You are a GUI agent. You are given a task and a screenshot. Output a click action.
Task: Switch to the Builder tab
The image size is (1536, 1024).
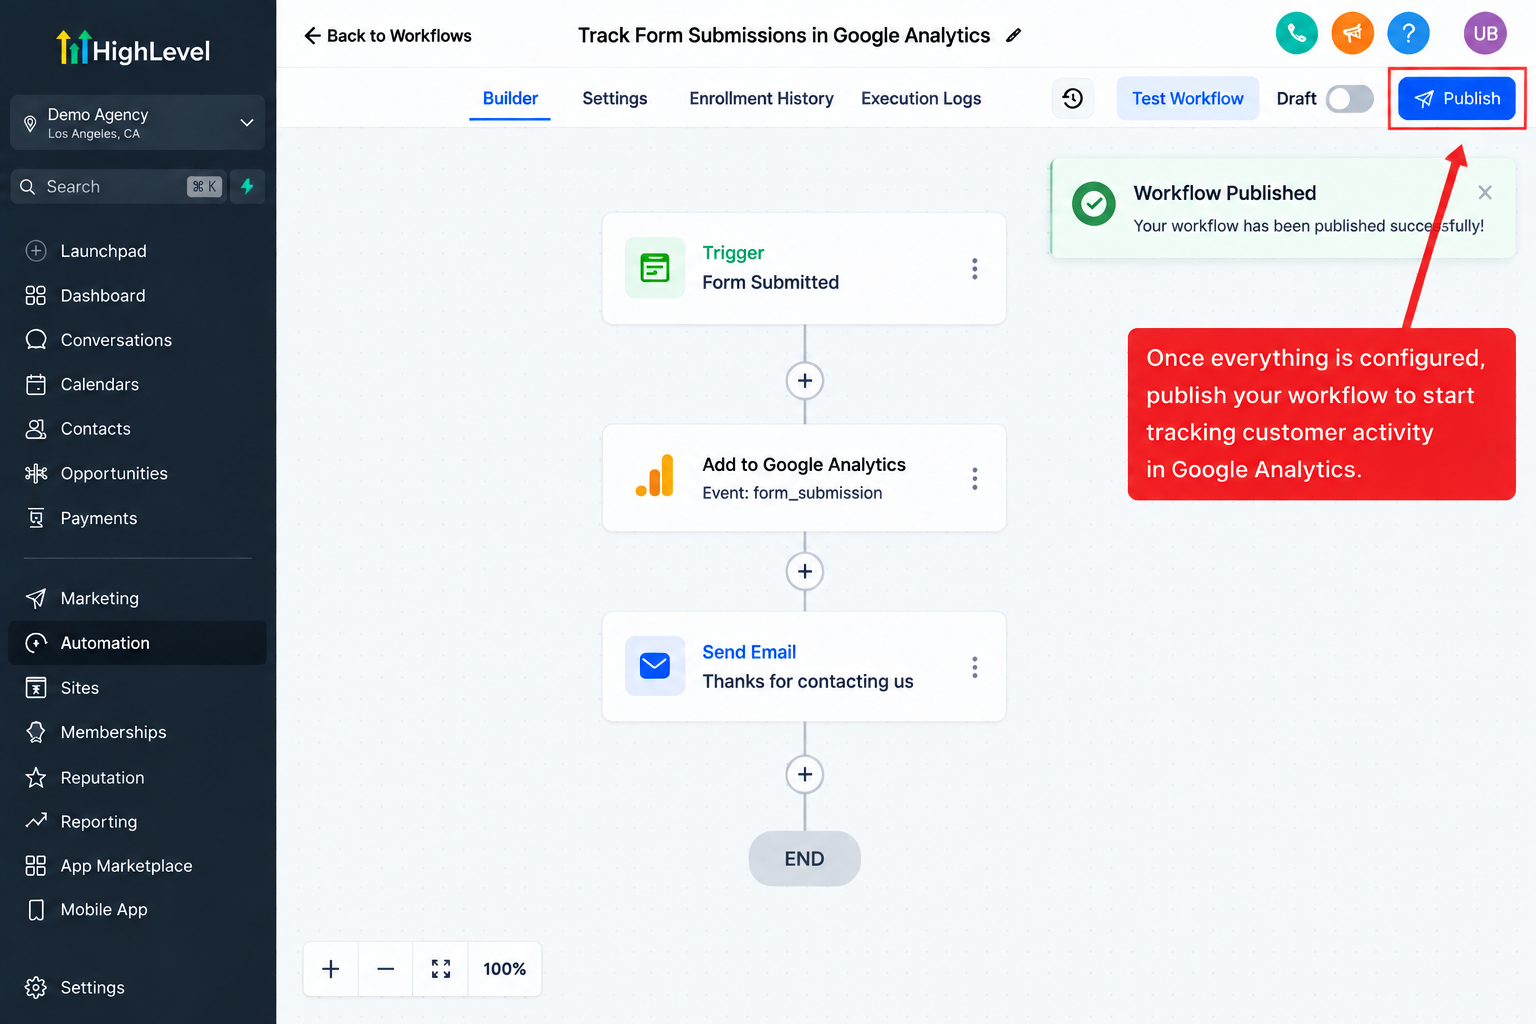510,98
